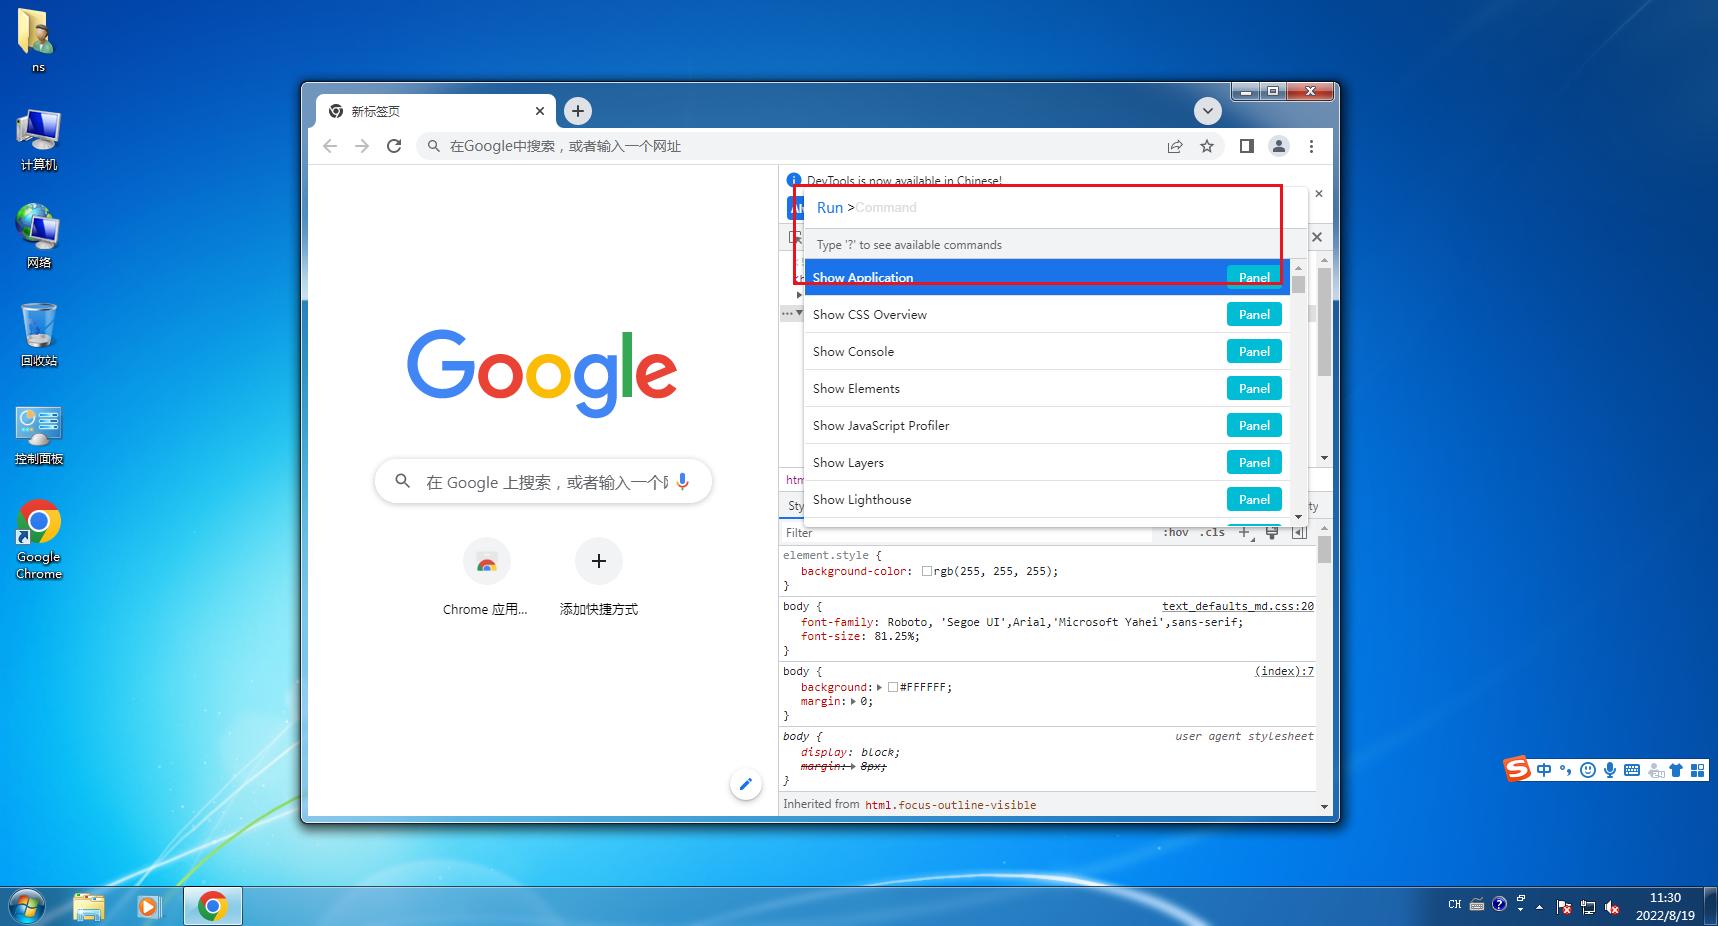Open 网络 desktop icon

click(38, 237)
